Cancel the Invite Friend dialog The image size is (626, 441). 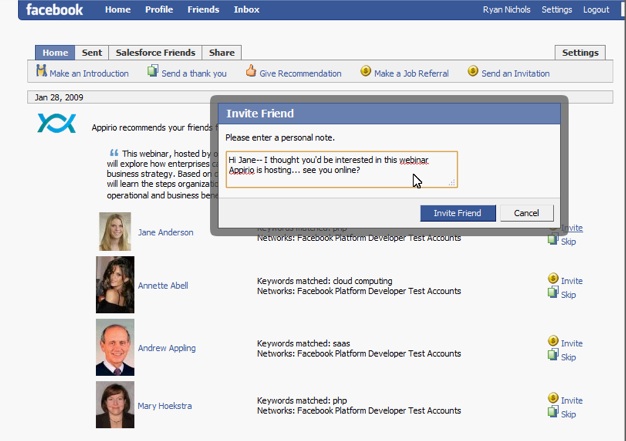[526, 213]
